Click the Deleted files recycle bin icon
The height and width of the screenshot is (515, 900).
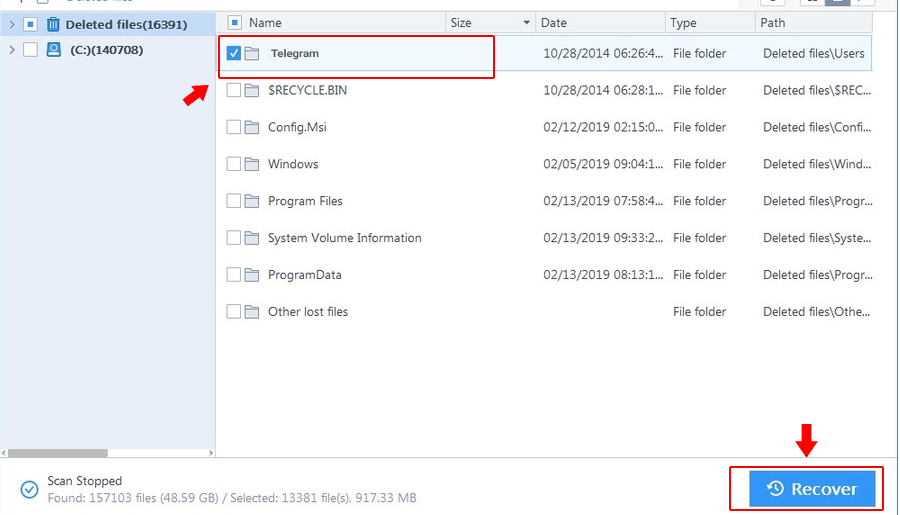tap(53, 24)
